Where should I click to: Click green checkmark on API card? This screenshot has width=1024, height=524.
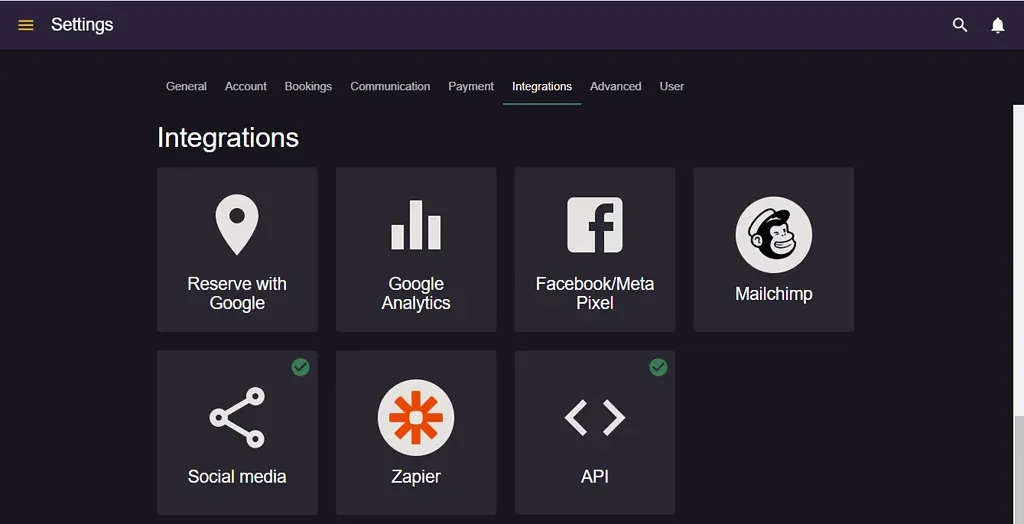coord(658,367)
